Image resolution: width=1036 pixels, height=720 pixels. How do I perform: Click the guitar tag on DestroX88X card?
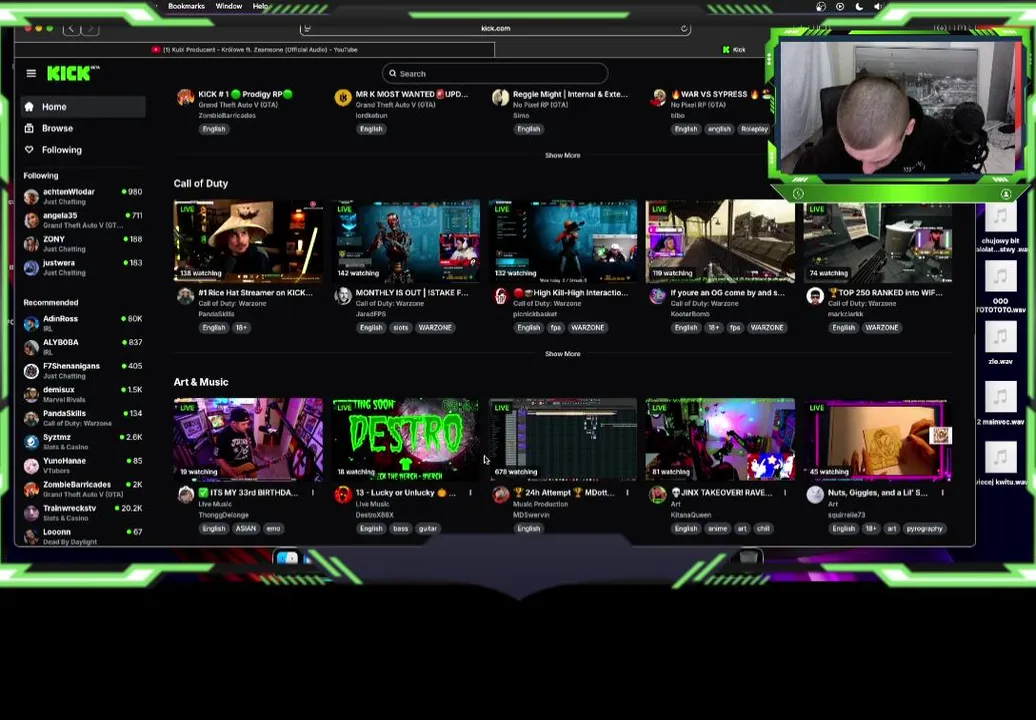[x=427, y=528]
